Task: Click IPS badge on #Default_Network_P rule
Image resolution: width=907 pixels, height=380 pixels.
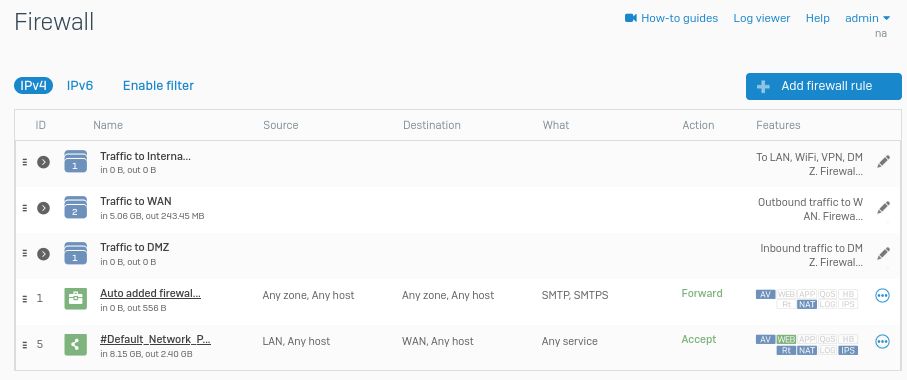Action: (x=847, y=350)
